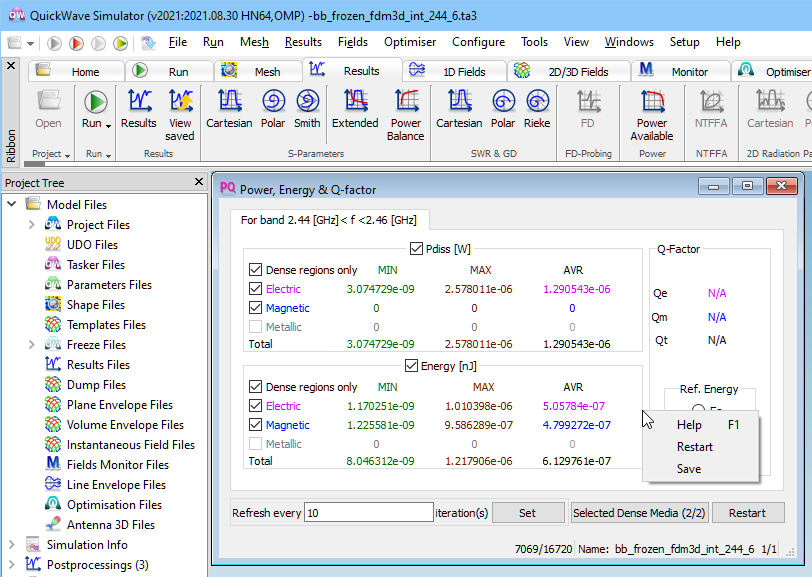Click the FD-Probing FD icon
Image resolution: width=812 pixels, height=577 pixels.
point(588,100)
